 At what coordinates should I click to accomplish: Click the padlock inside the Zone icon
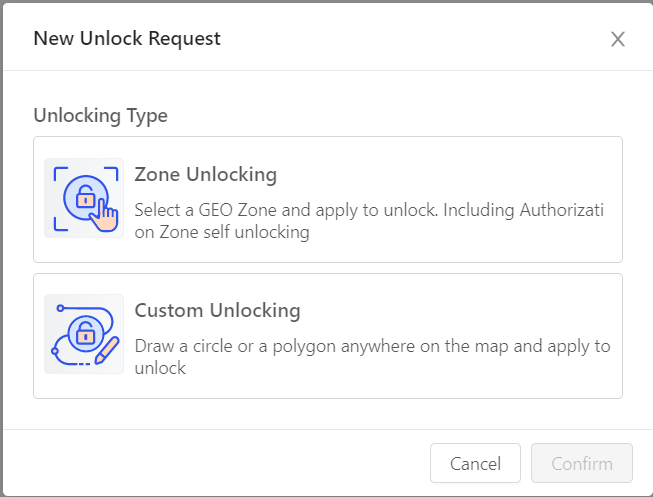pos(85,196)
